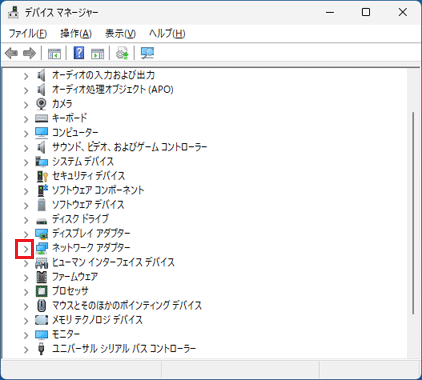Screen dimensions: 422x380
Task: Open the 操作(A) menu
Action: point(76,33)
